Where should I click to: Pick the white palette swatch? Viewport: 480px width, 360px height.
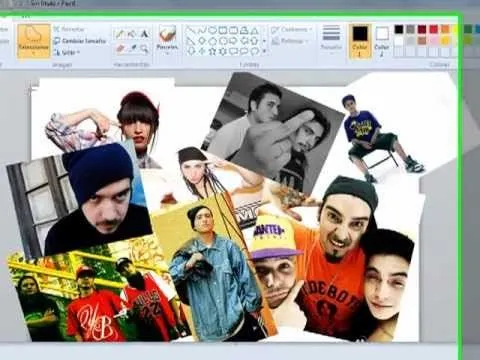click(399, 41)
